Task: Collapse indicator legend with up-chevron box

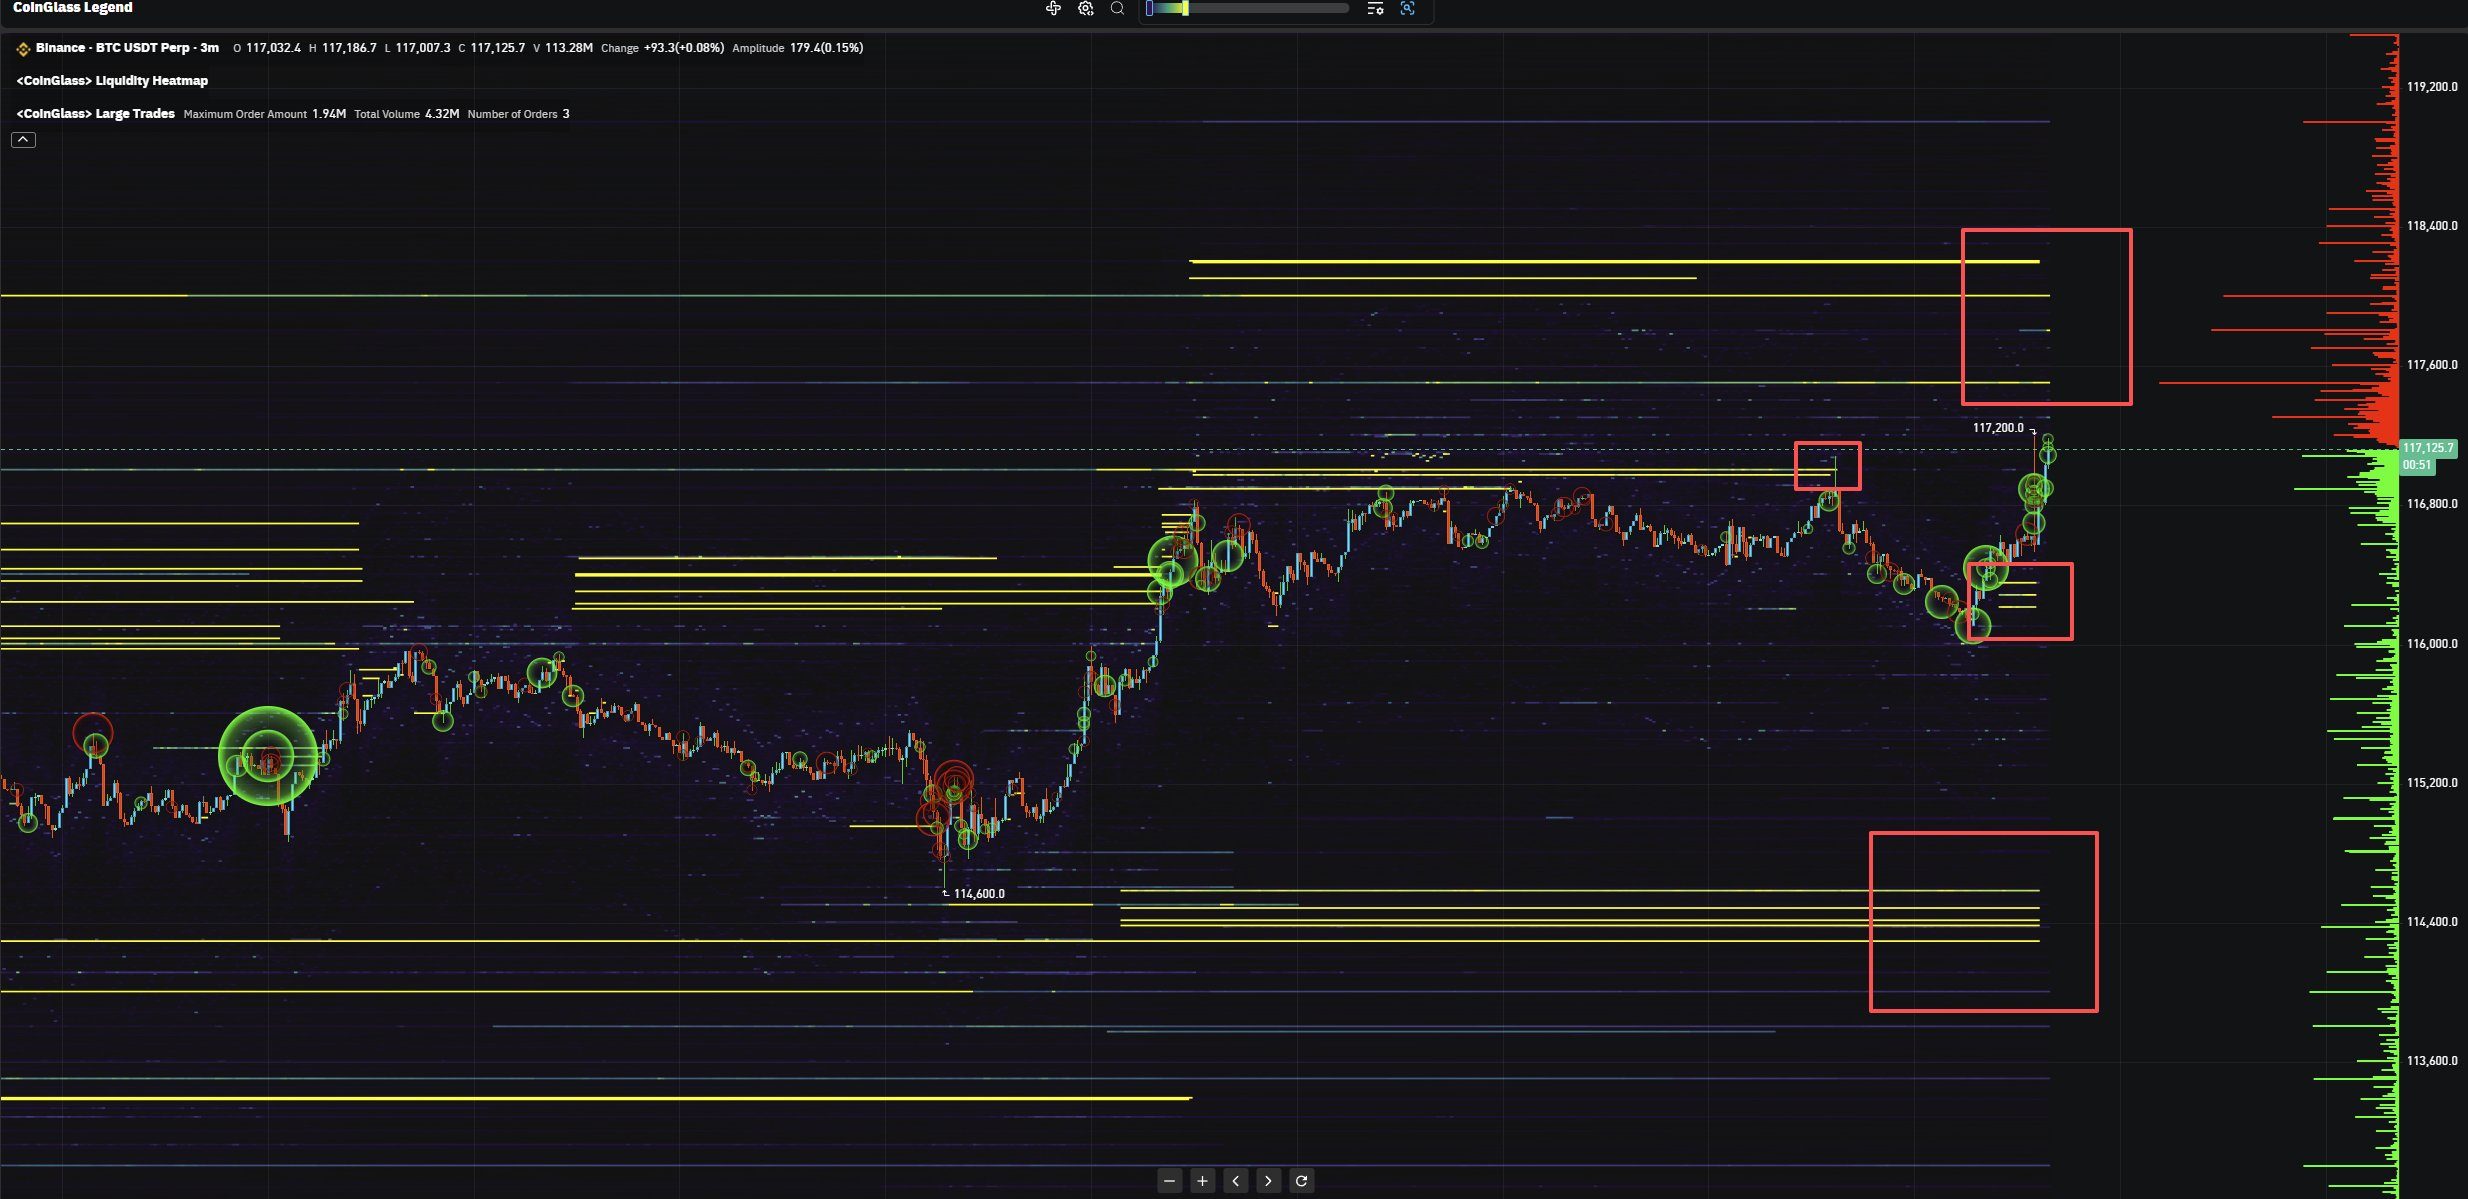Action: click(x=23, y=140)
